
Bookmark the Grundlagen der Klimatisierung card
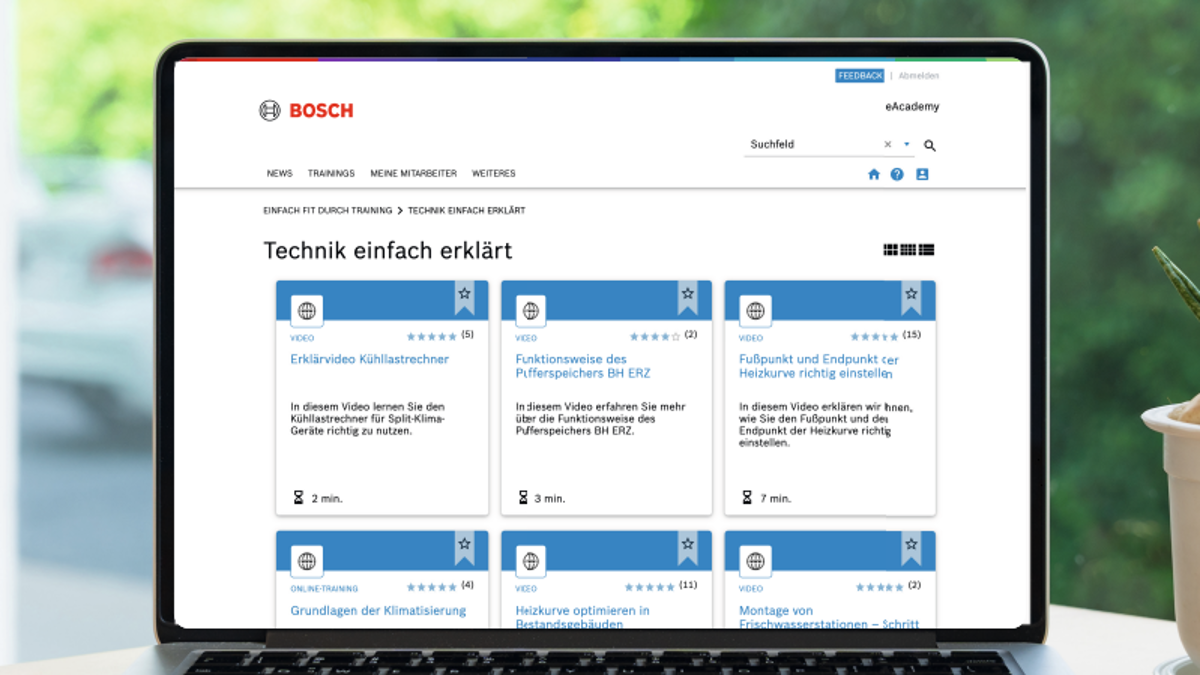coord(464,547)
